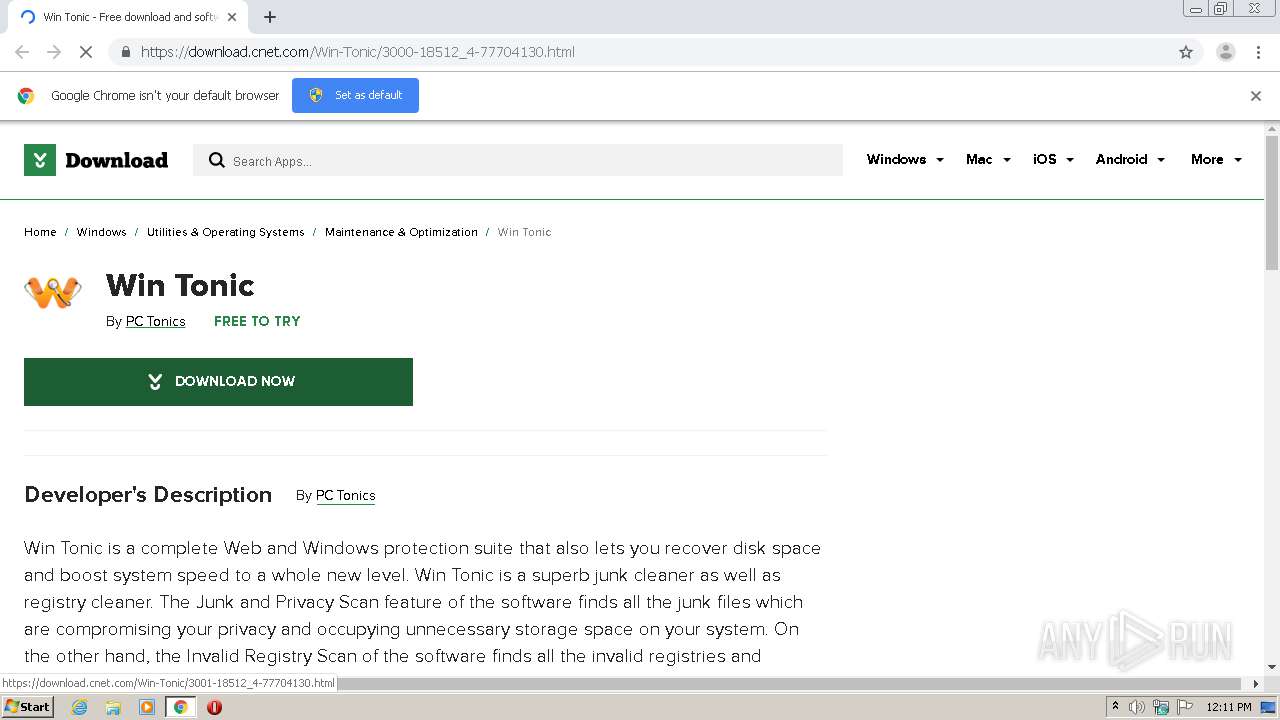Open the Chrome profile avatar
This screenshot has height=720, width=1280.
click(x=1225, y=52)
